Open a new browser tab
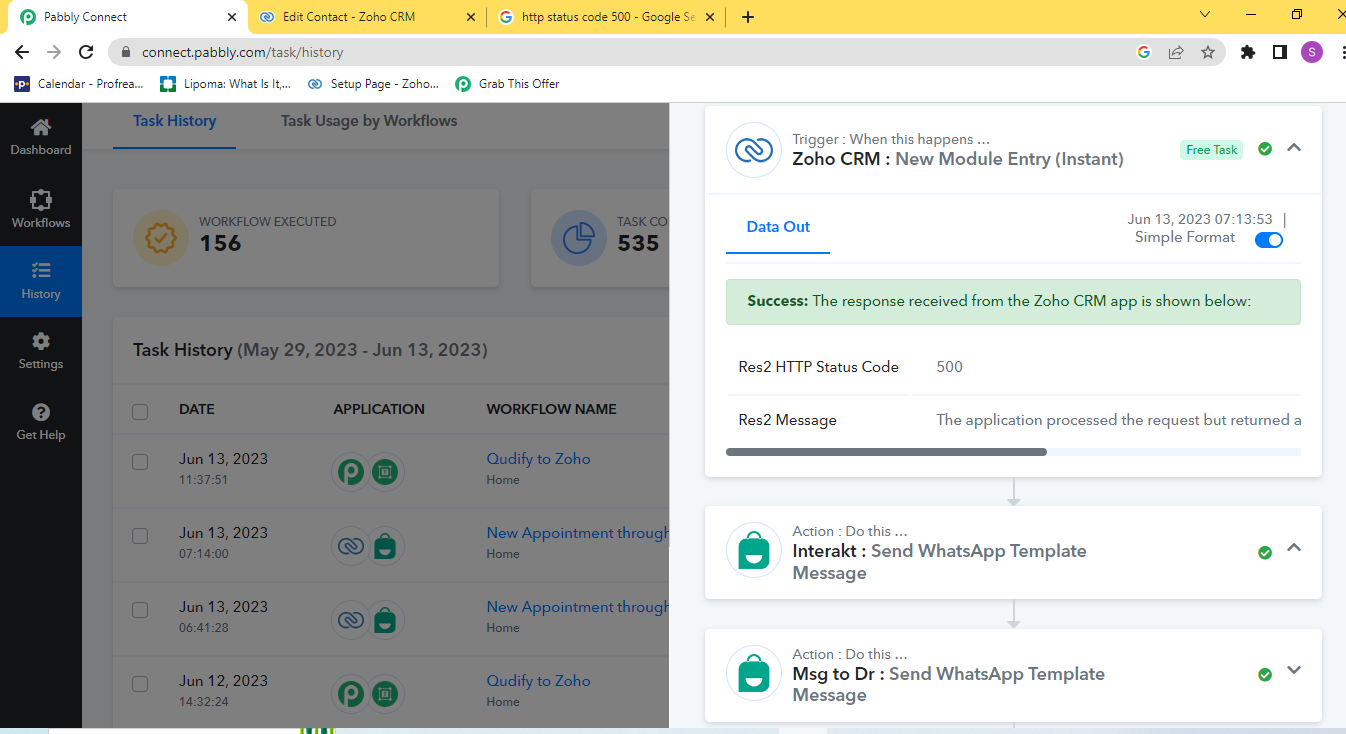Viewport: 1346px width, 734px height. click(748, 17)
